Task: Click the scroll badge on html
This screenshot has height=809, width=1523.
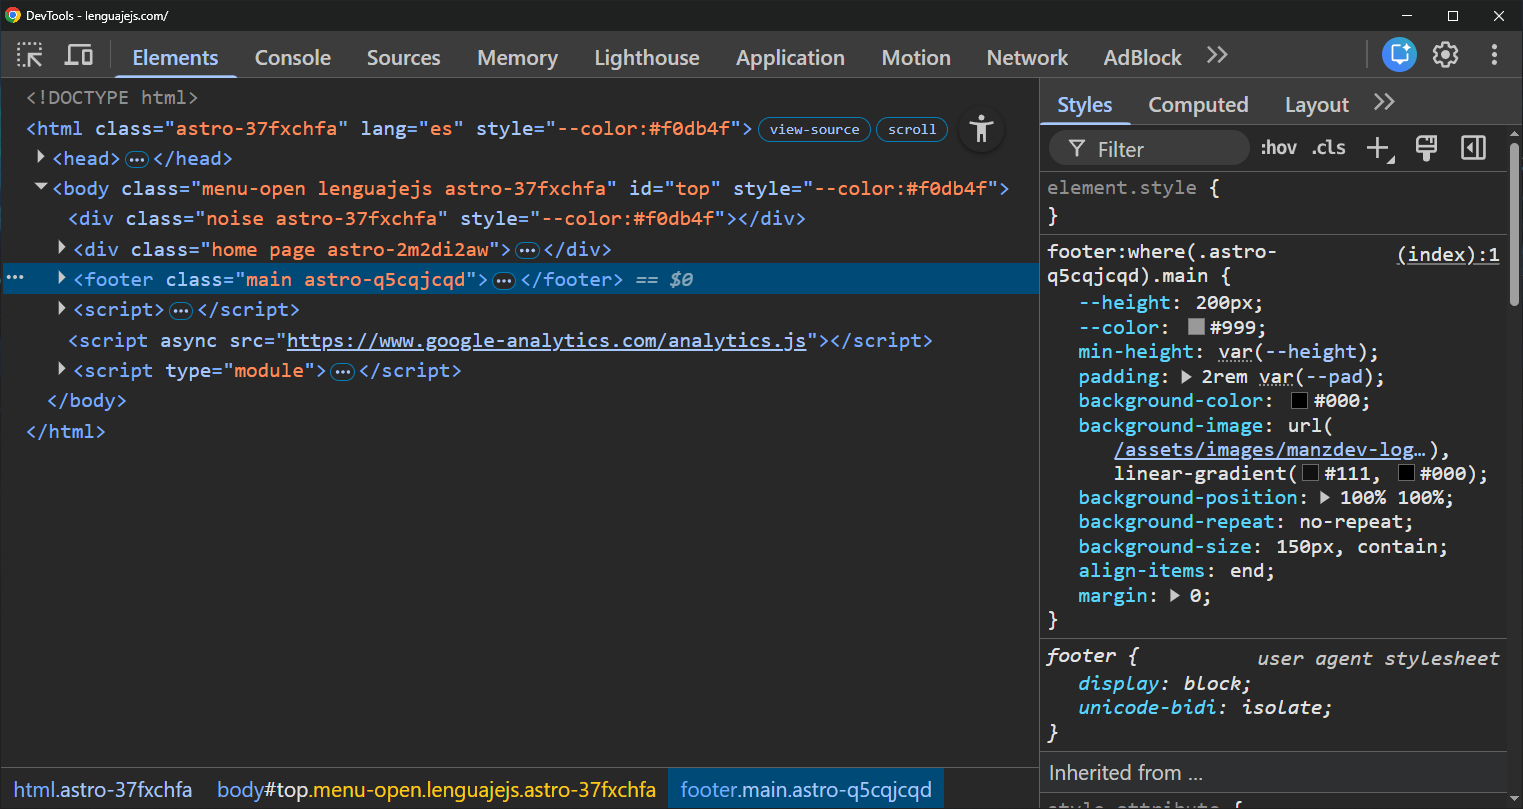Action: tap(912, 129)
